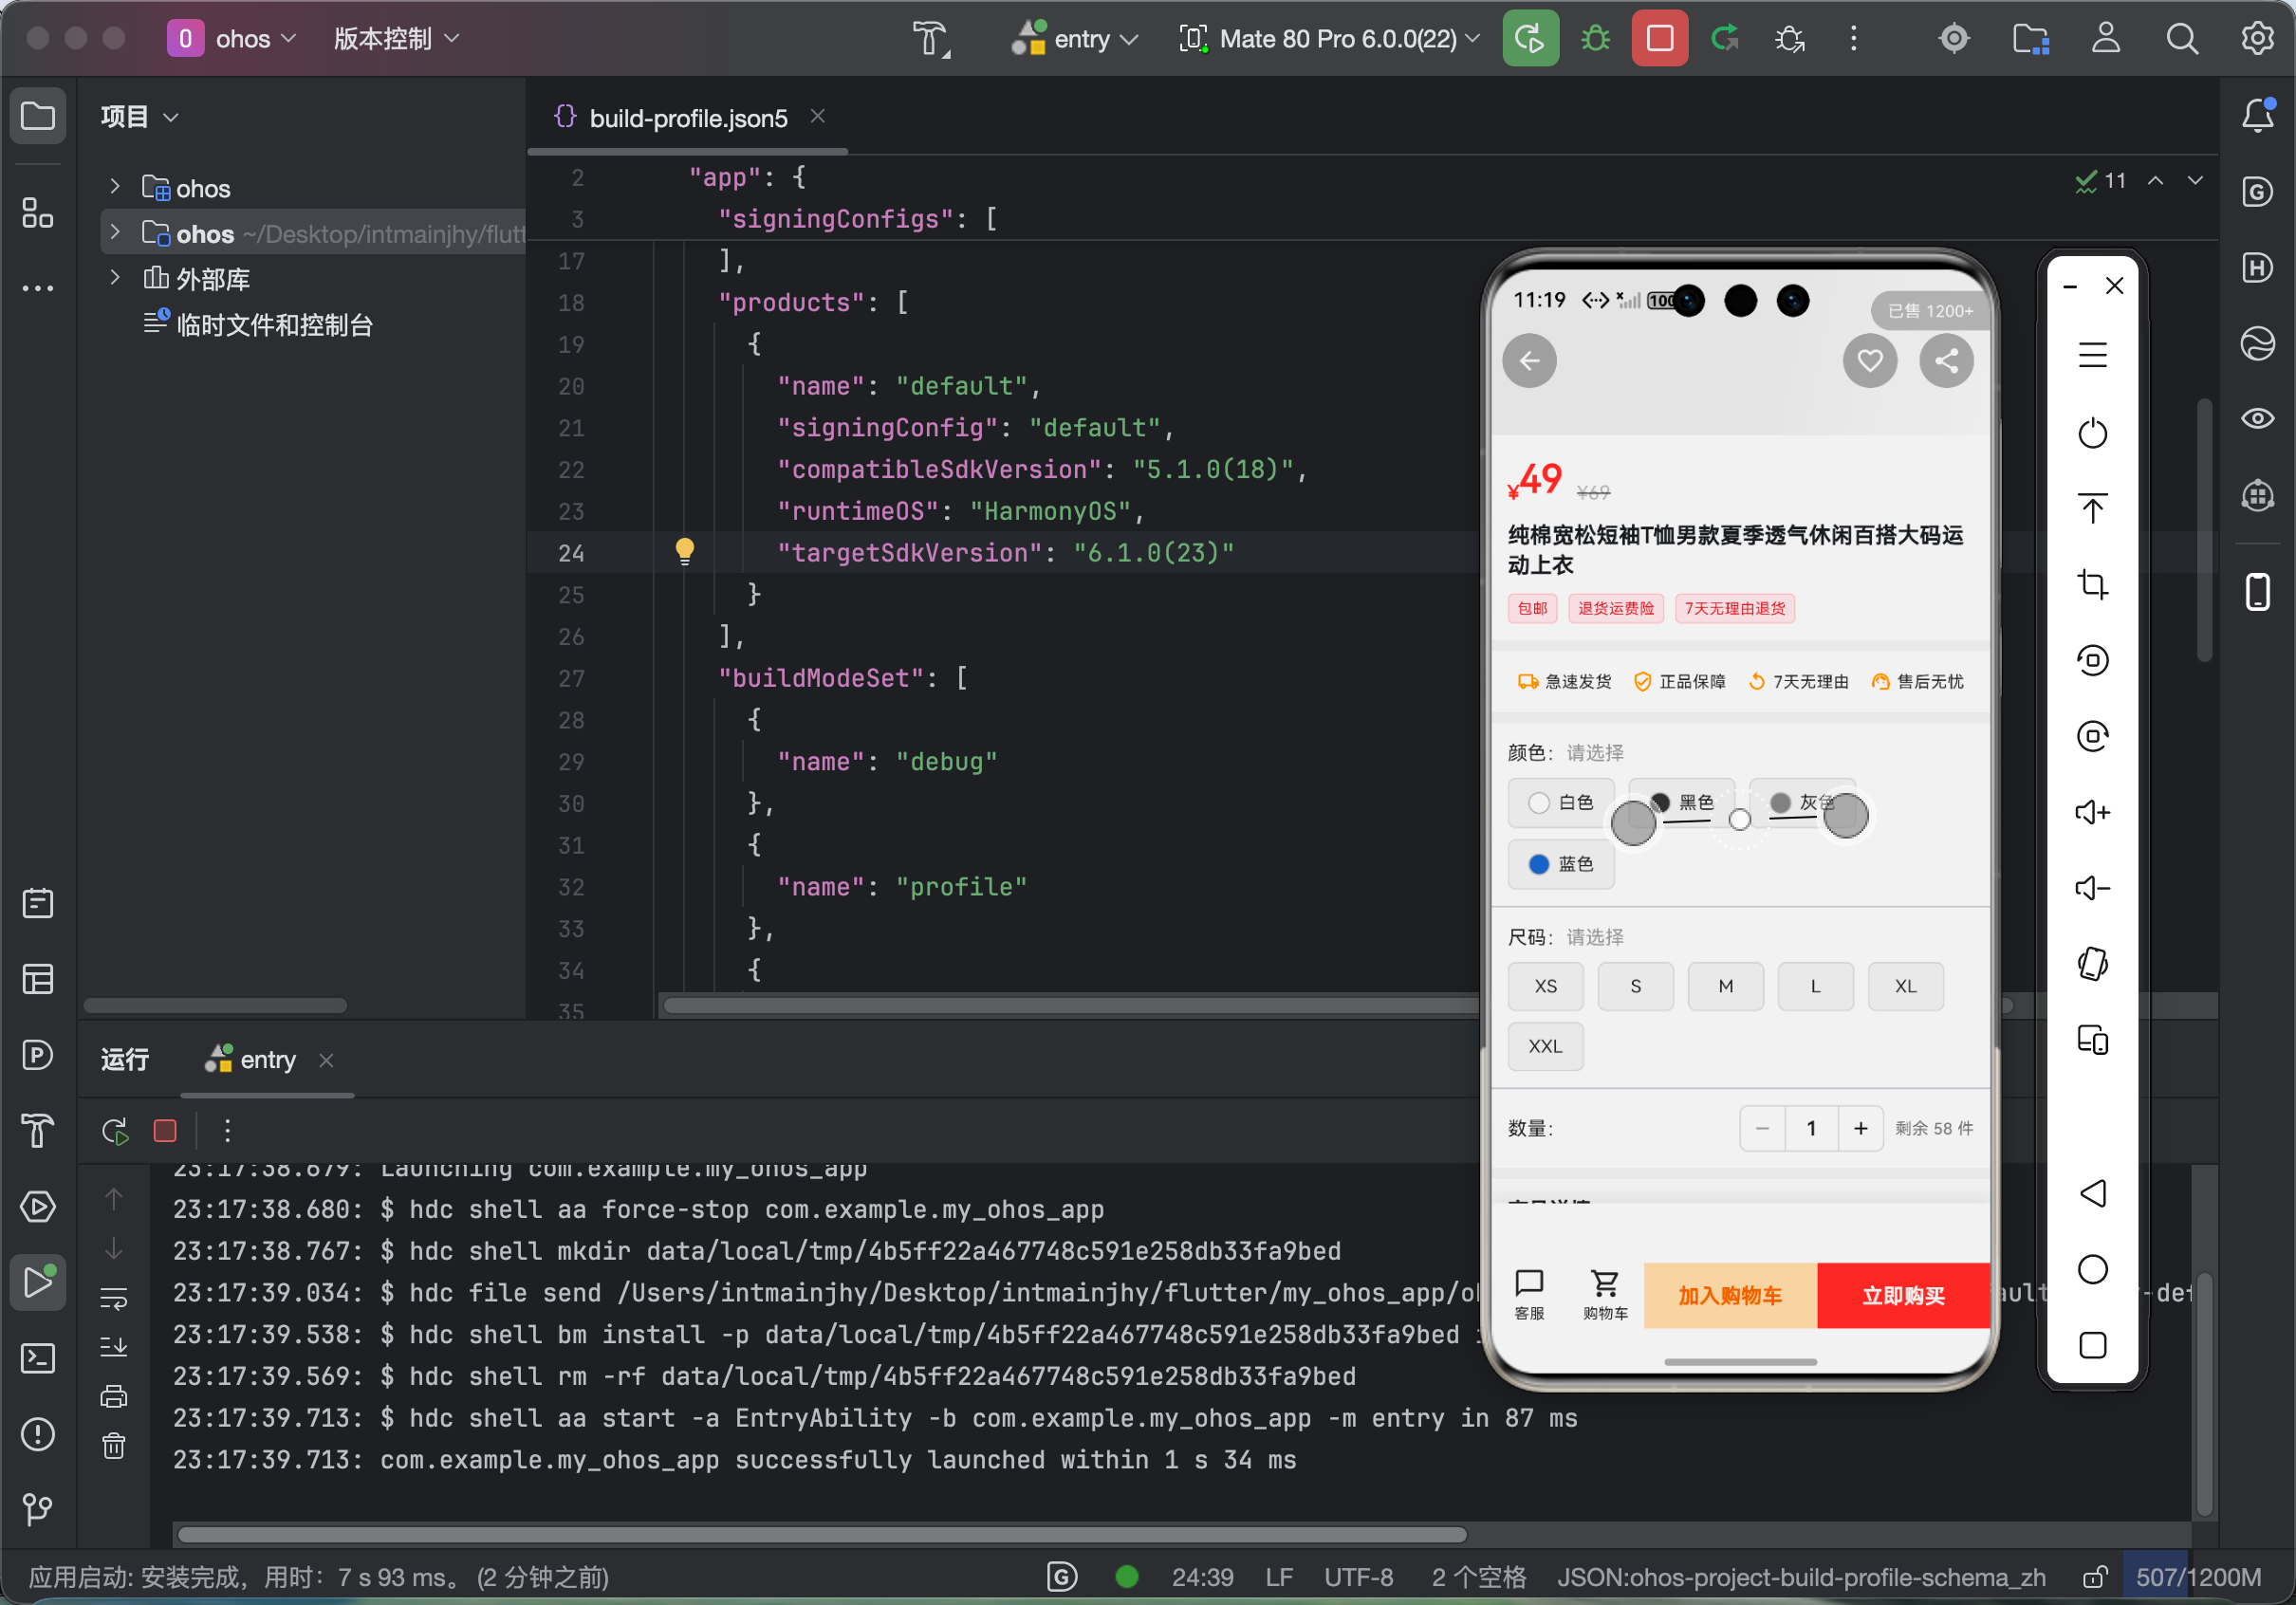The width and height of the screenshot is (2296, 1605).
Task: Click the lightbulb hint on line 24
Action: pos(684,551)
